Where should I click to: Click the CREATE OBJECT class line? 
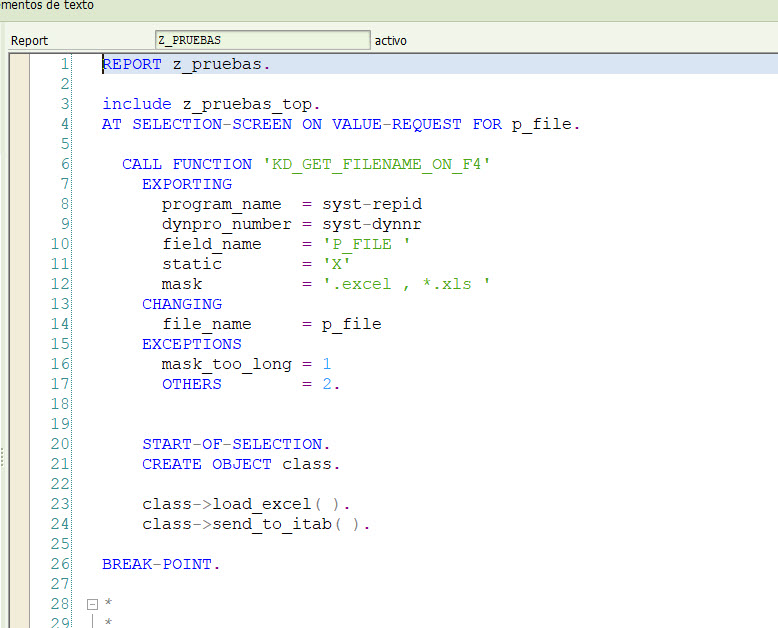pyautogui.click(x=240, y=464)
